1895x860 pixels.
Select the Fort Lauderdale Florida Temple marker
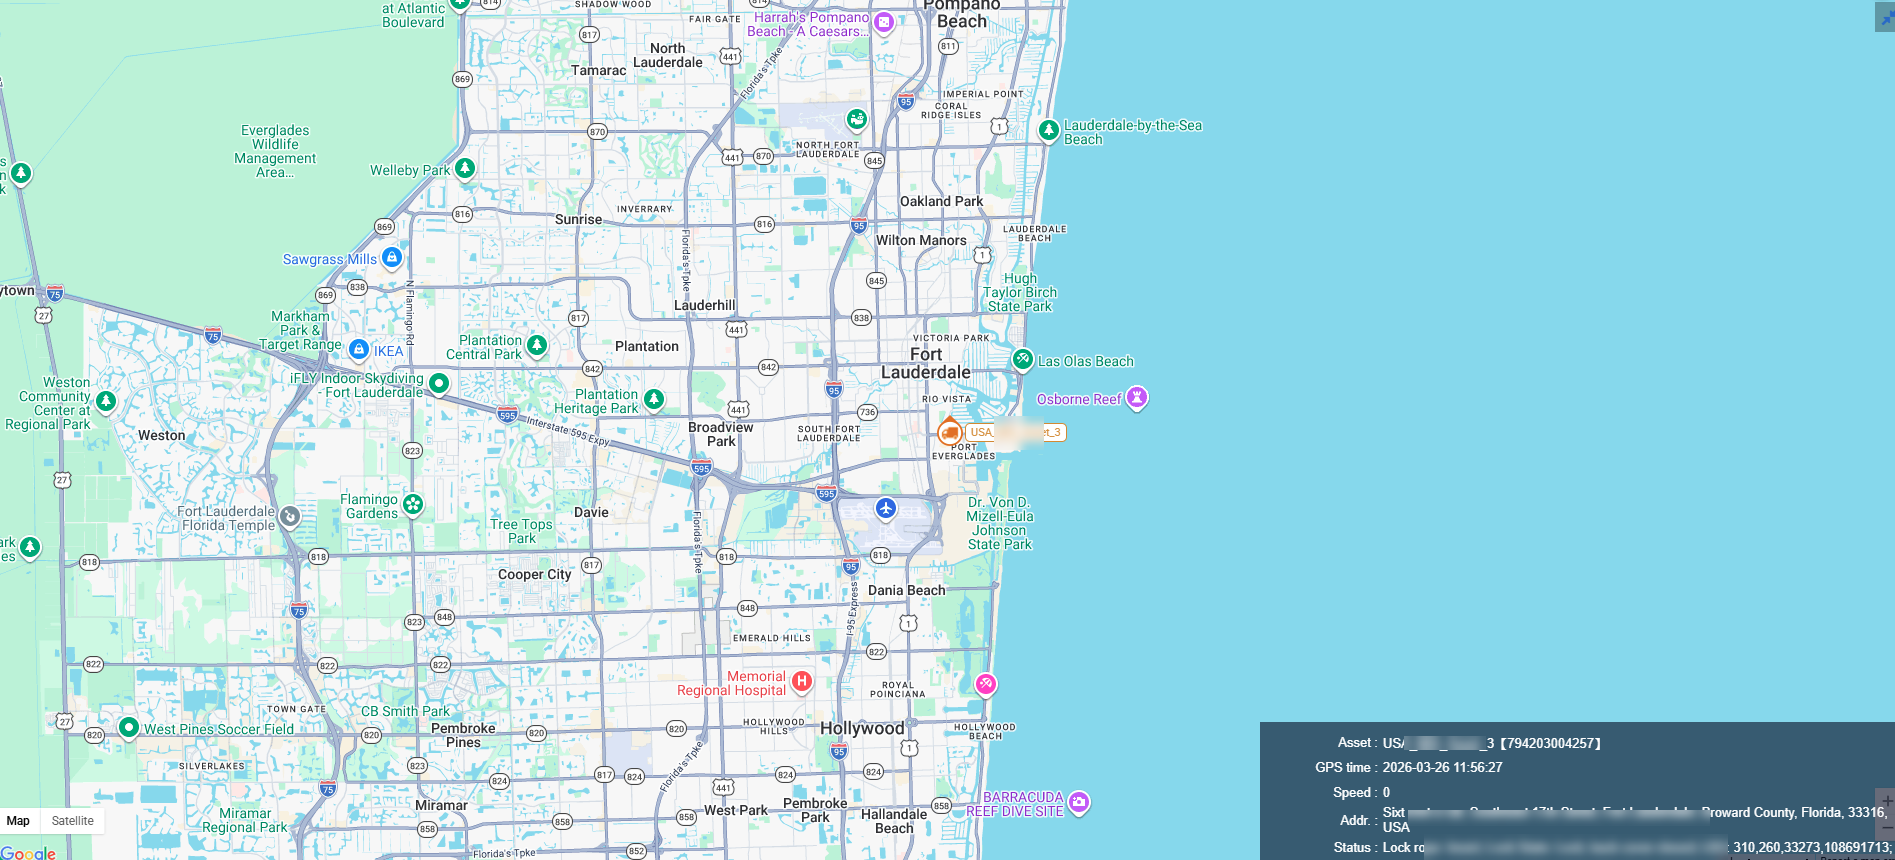point(290,516)
